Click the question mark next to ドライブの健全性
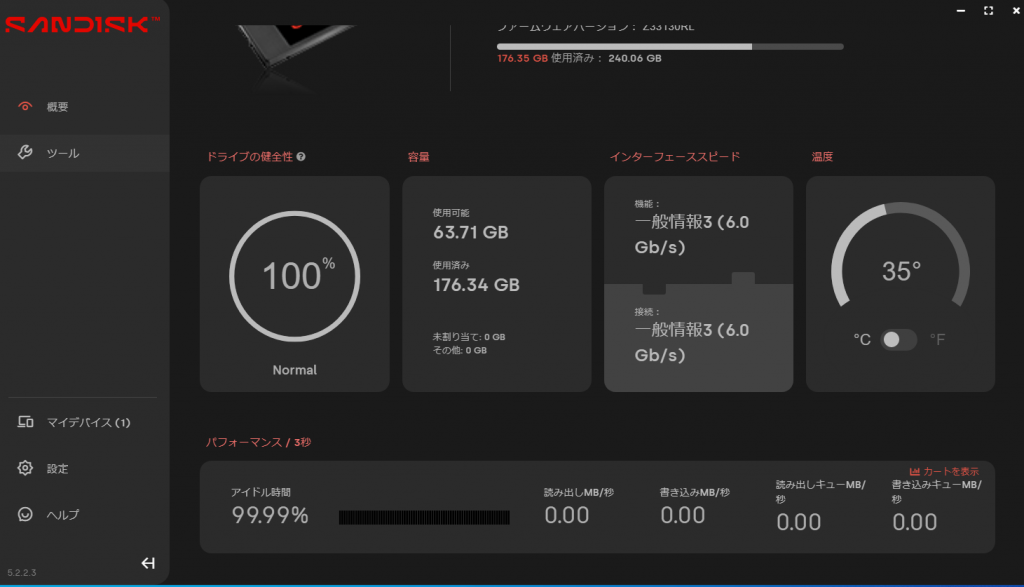Image resolution: width=1024 pixels, height=587 pixels. coord(301,157)
